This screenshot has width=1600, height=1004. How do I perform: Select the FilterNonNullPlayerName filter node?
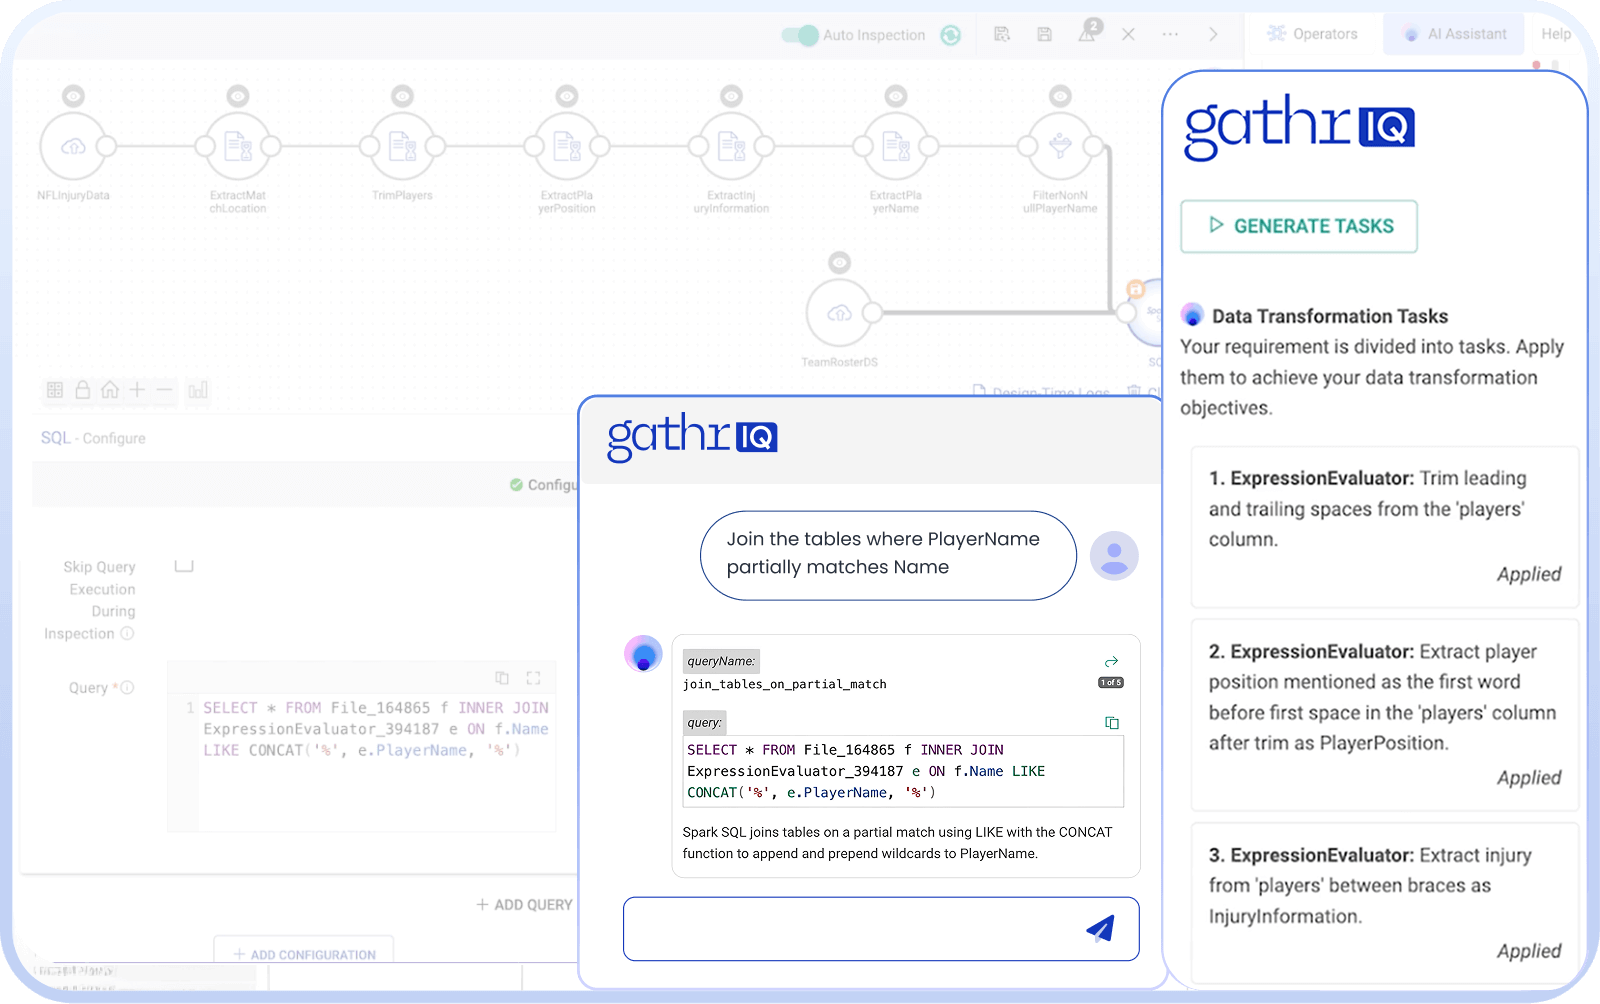point(1060,147)
